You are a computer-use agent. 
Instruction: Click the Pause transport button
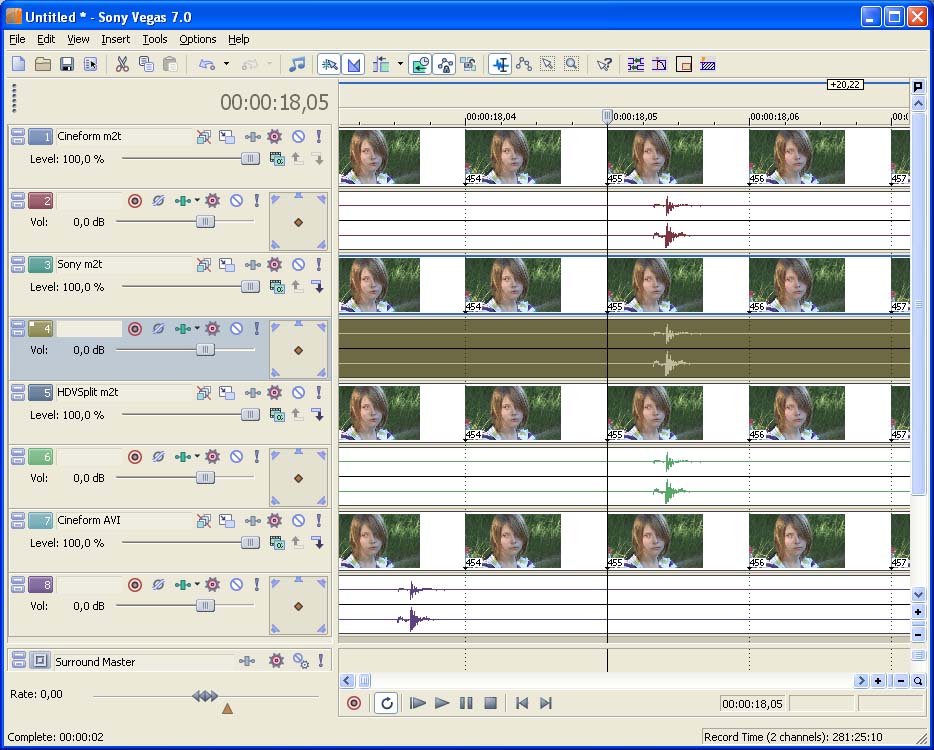coord(466,704)
